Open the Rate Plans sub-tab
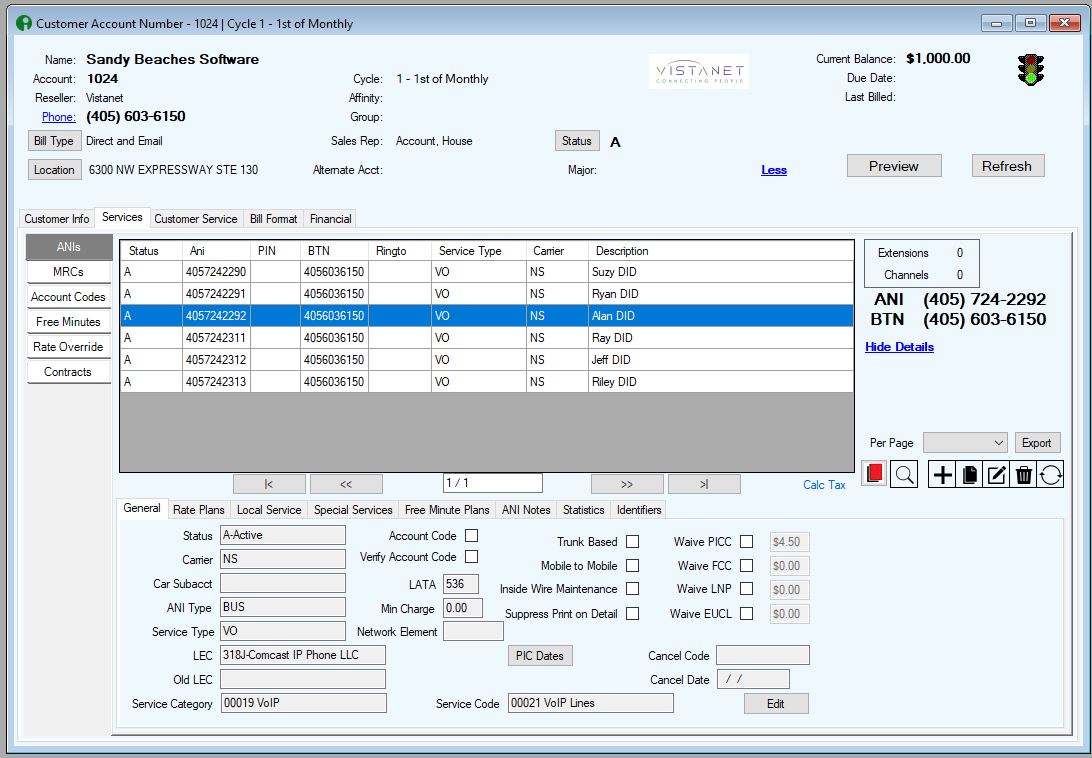Screen dimensions: 1092x758 198,510
